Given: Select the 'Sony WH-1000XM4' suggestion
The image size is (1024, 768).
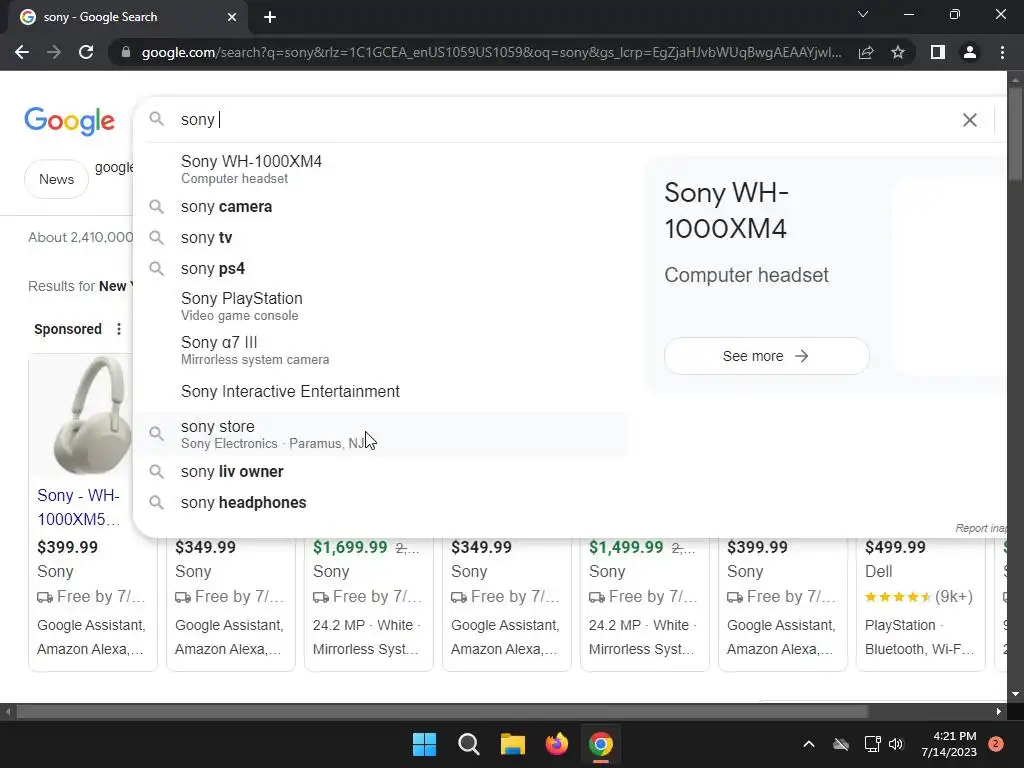Looking at the screenshot, I should [x=382, y=169].
